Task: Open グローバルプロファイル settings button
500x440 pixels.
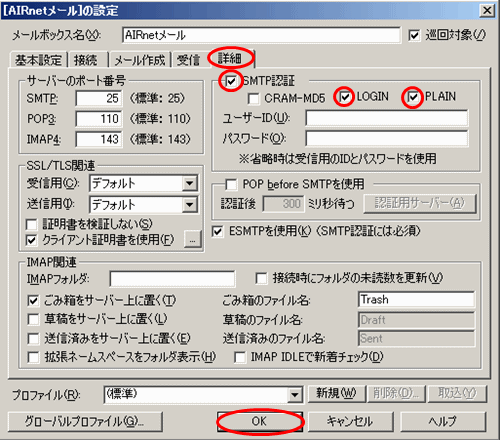Action: point(85,421)
